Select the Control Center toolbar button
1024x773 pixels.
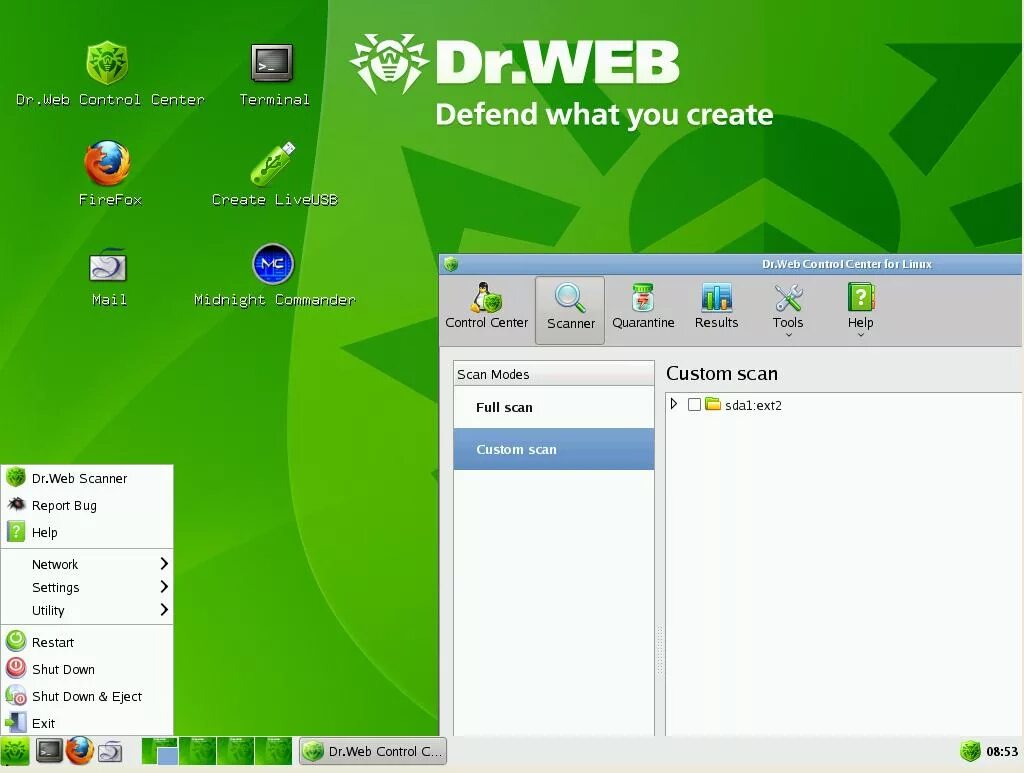point(487,306)
